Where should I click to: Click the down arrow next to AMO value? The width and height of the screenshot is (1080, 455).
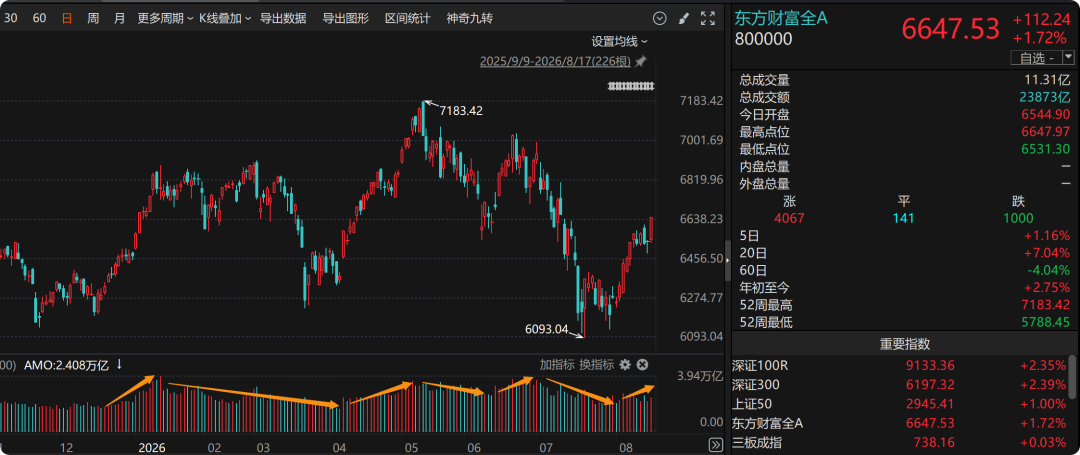click(119, 364)
